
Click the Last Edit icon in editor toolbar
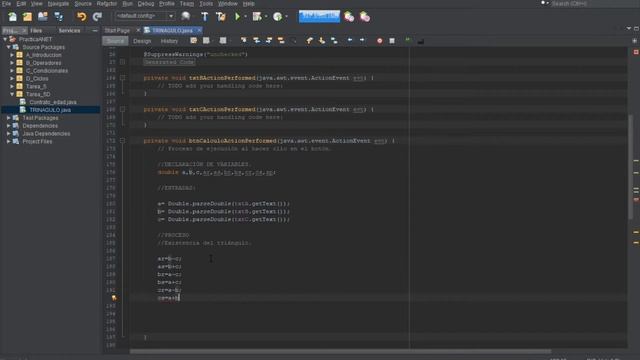193,40
